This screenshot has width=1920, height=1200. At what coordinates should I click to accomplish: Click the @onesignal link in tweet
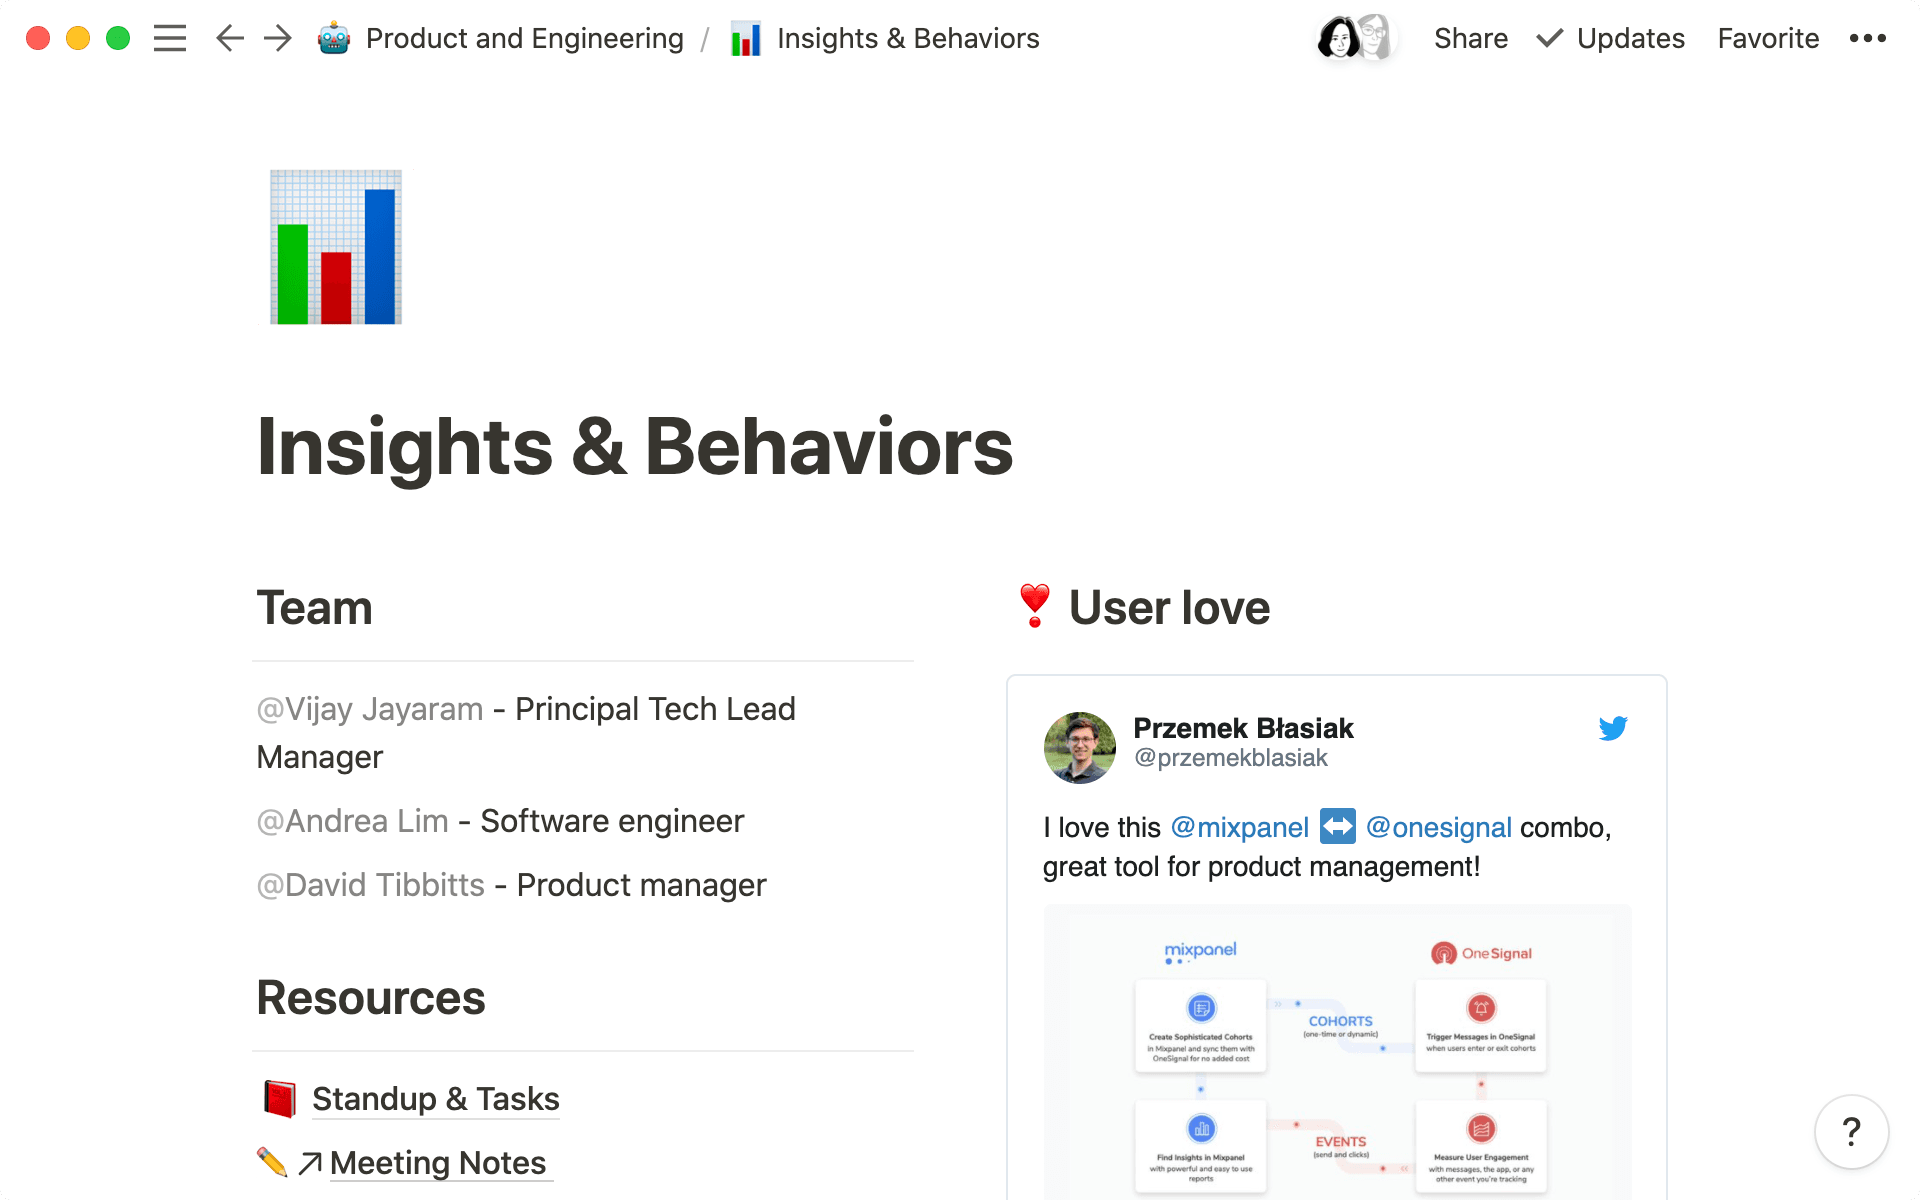point(1438,827)
